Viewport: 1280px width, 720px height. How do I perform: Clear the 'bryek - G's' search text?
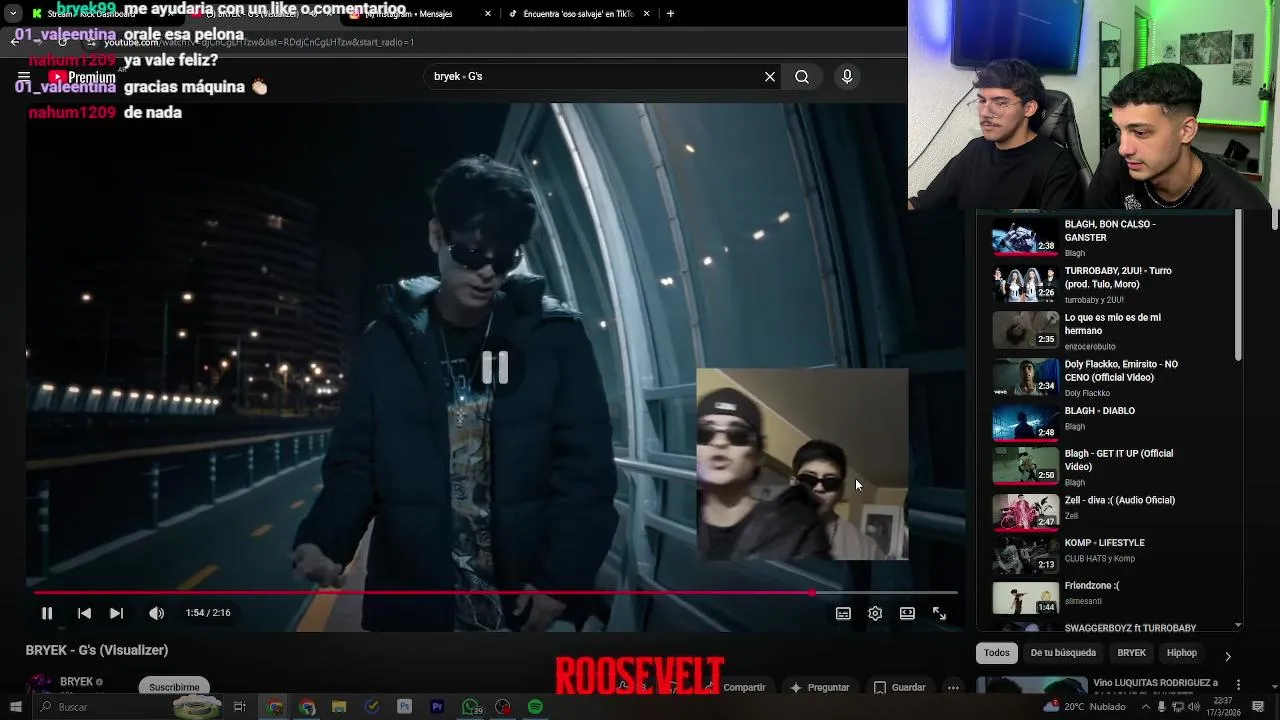pos(770,77)
